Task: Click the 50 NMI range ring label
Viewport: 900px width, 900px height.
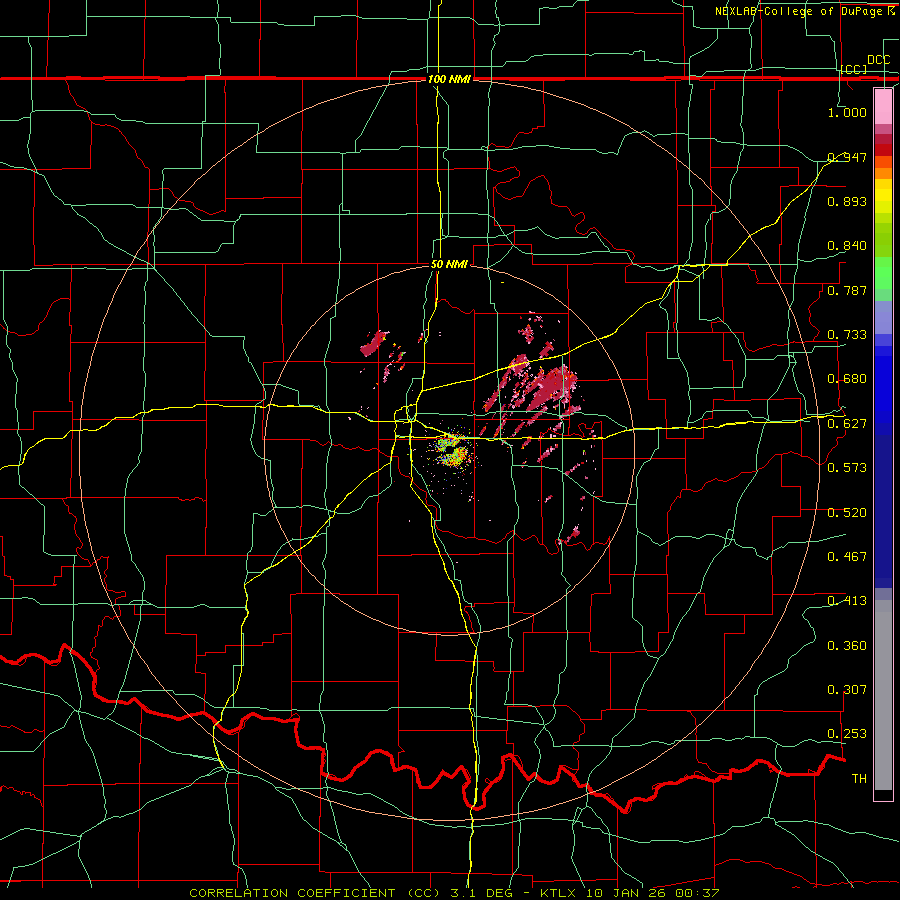Action: click(x=449, y=265)
